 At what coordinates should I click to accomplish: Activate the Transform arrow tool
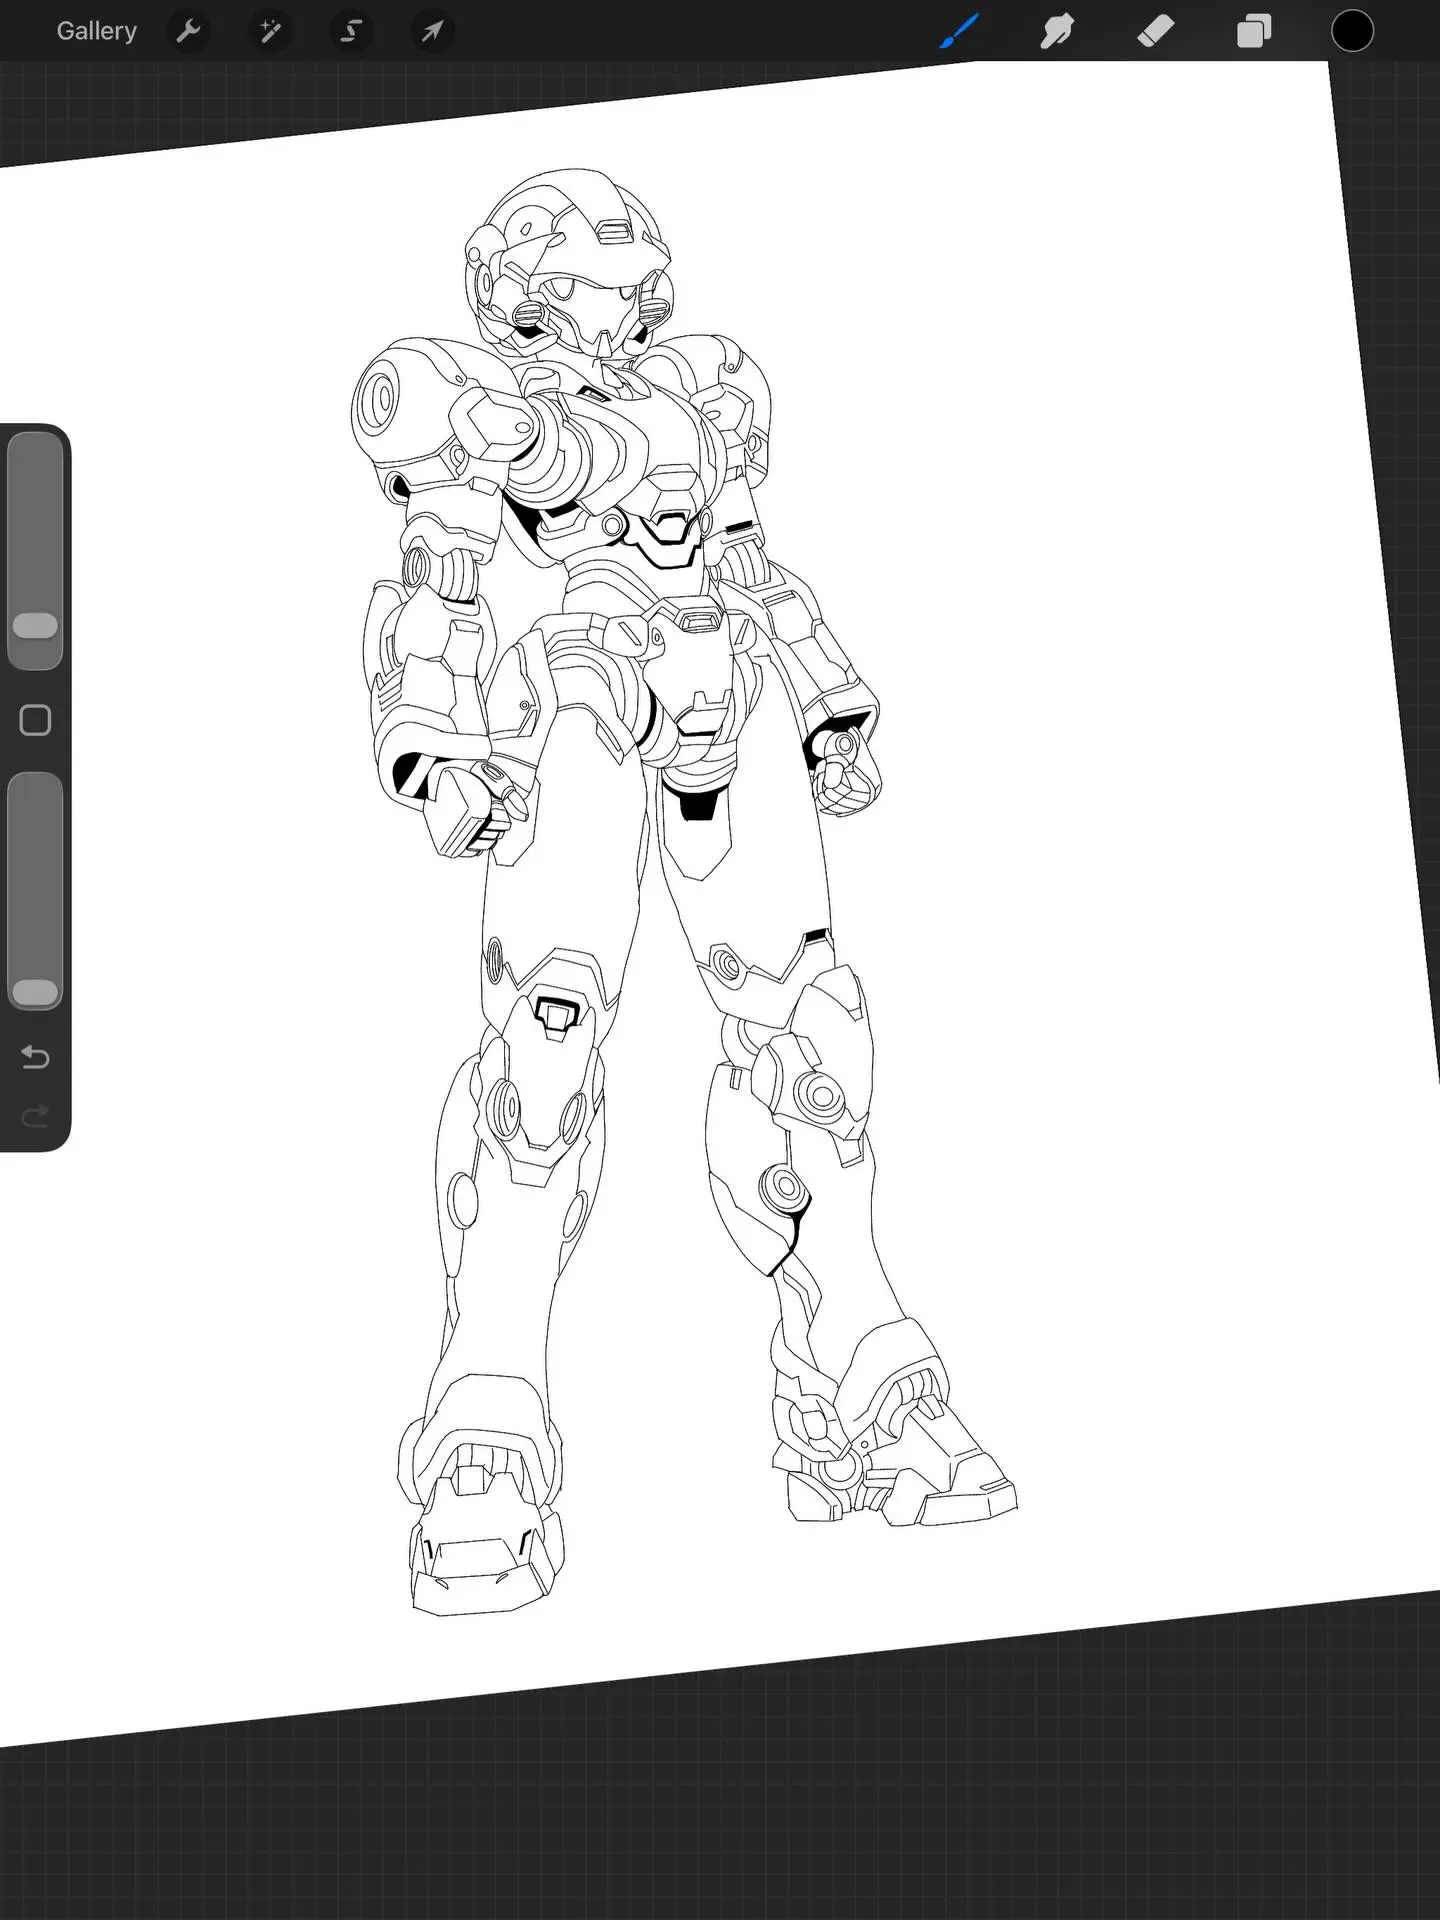tap(432, 31)
